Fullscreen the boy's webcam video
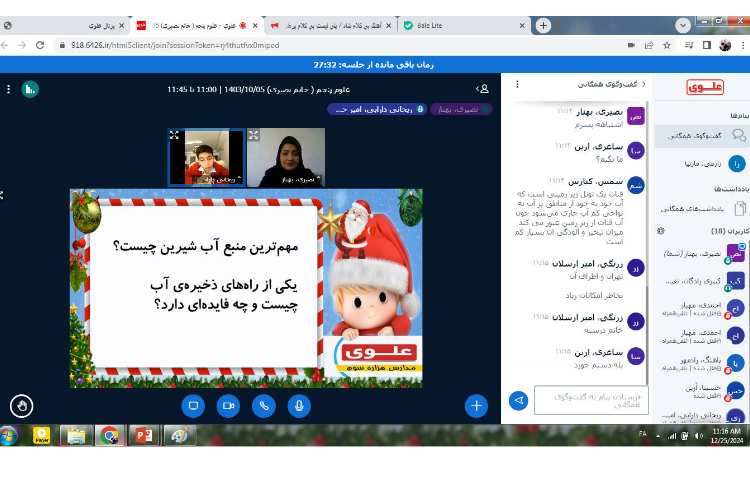This screenshot has width=750, height=480. point(175,135)
